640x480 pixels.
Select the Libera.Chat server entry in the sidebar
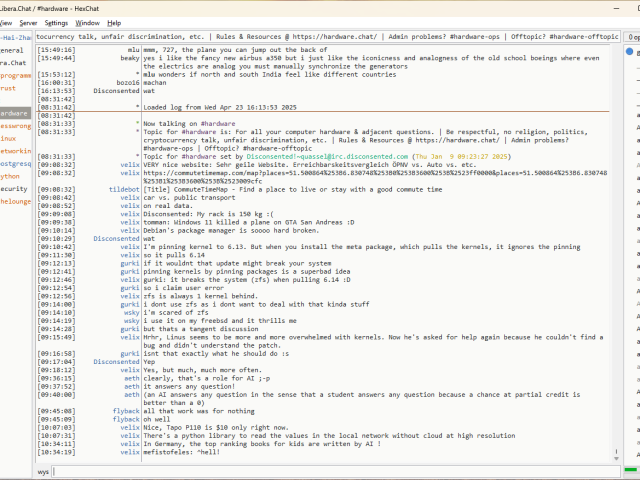point(14,63)
